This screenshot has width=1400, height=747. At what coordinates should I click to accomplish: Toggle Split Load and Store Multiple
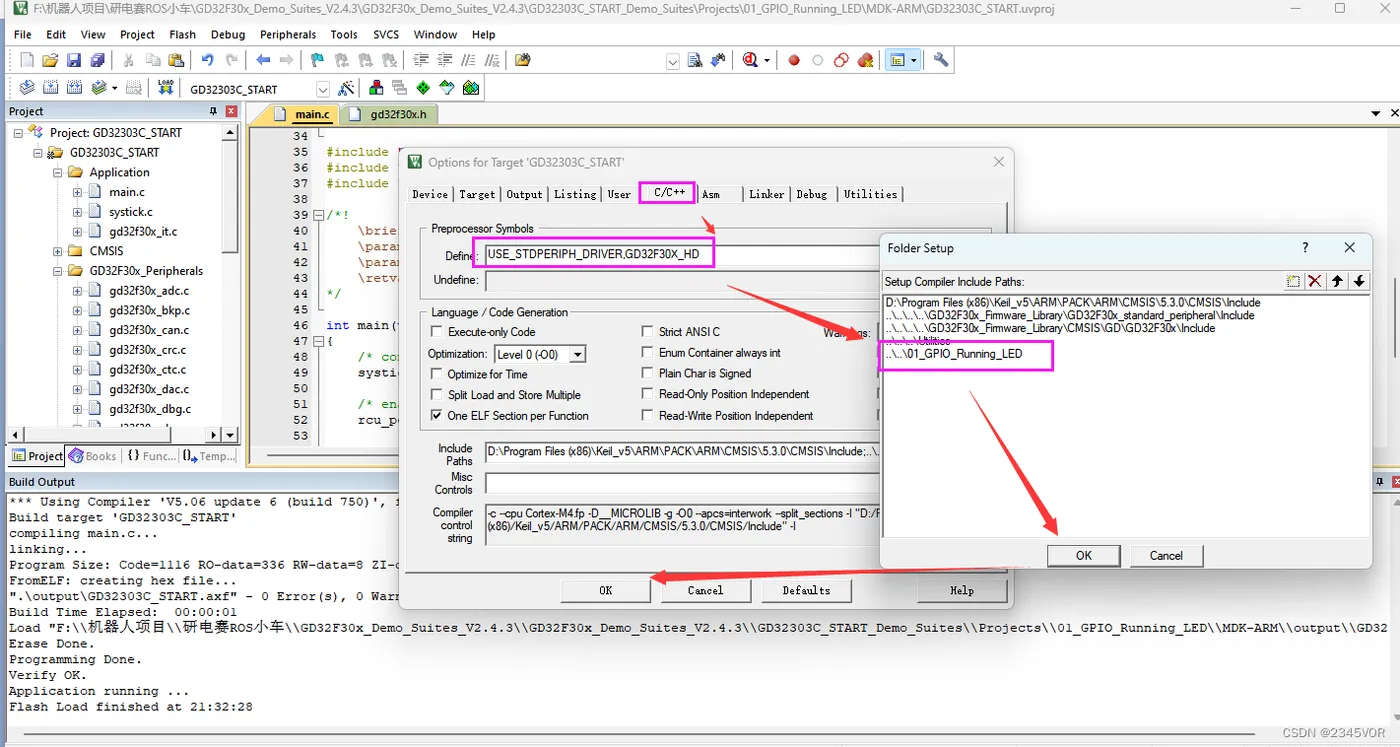[436, 395]
